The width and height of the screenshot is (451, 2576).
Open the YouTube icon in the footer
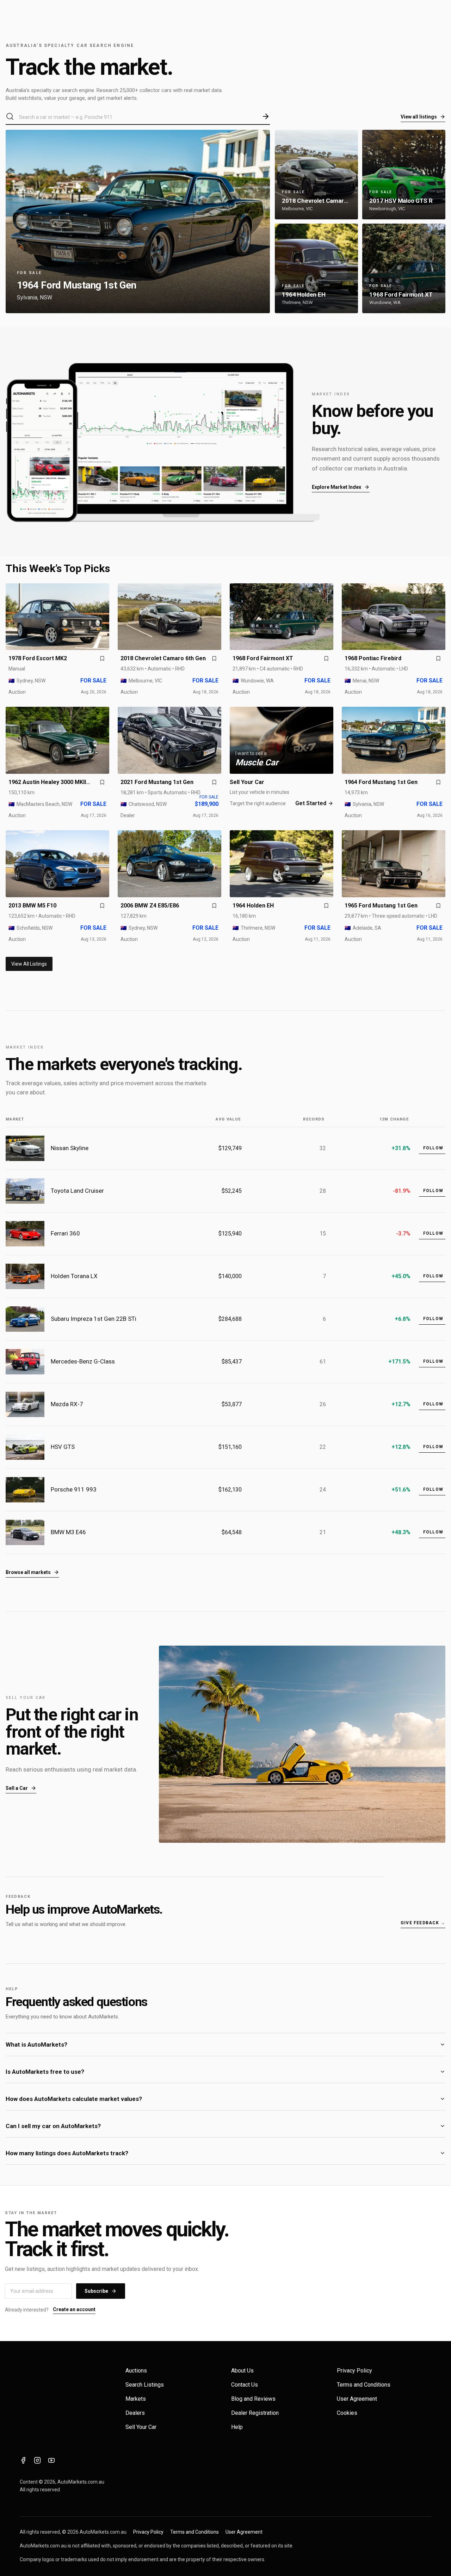51,2460
